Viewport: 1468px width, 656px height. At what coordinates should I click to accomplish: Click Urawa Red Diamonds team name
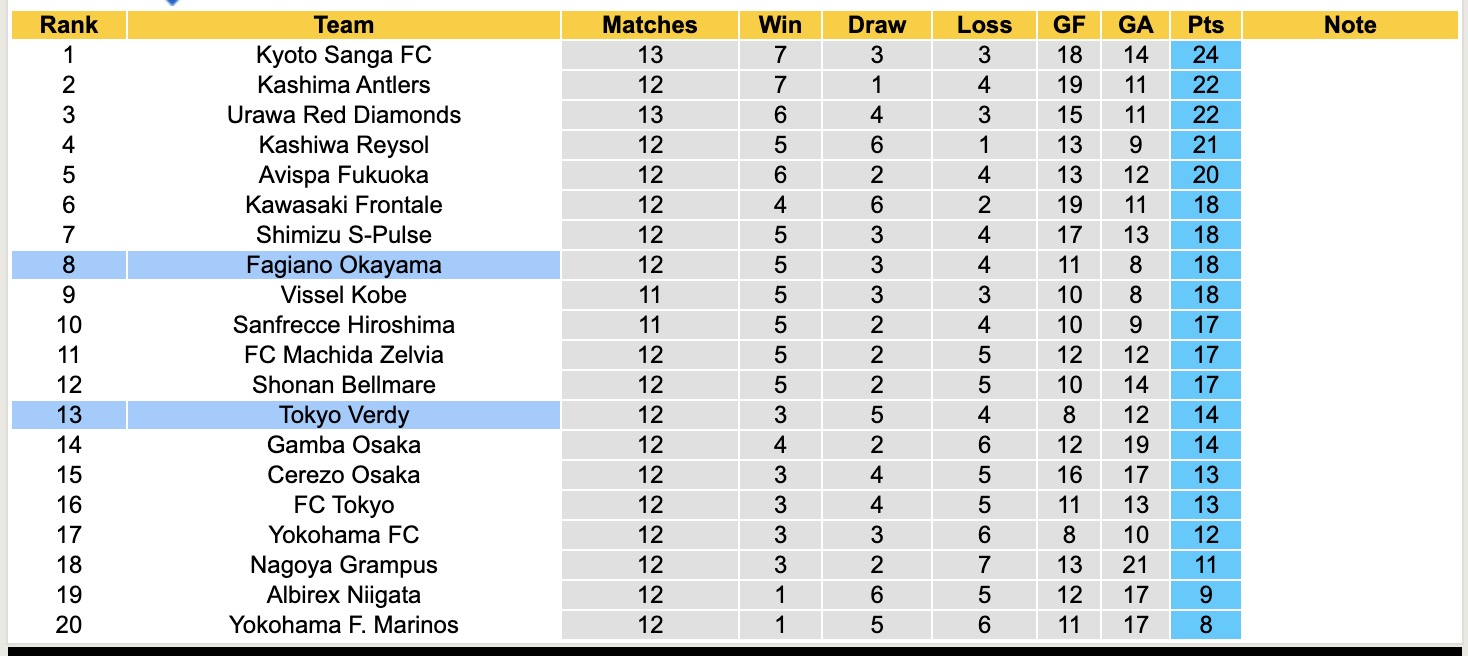point(343,115)
